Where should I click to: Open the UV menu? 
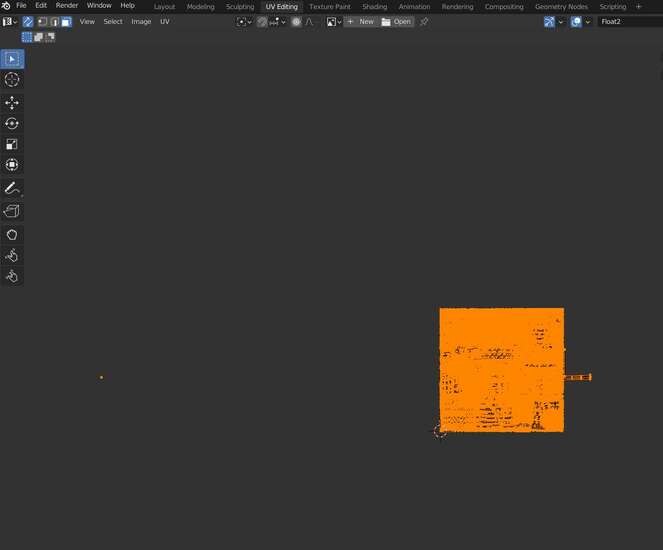164,22
